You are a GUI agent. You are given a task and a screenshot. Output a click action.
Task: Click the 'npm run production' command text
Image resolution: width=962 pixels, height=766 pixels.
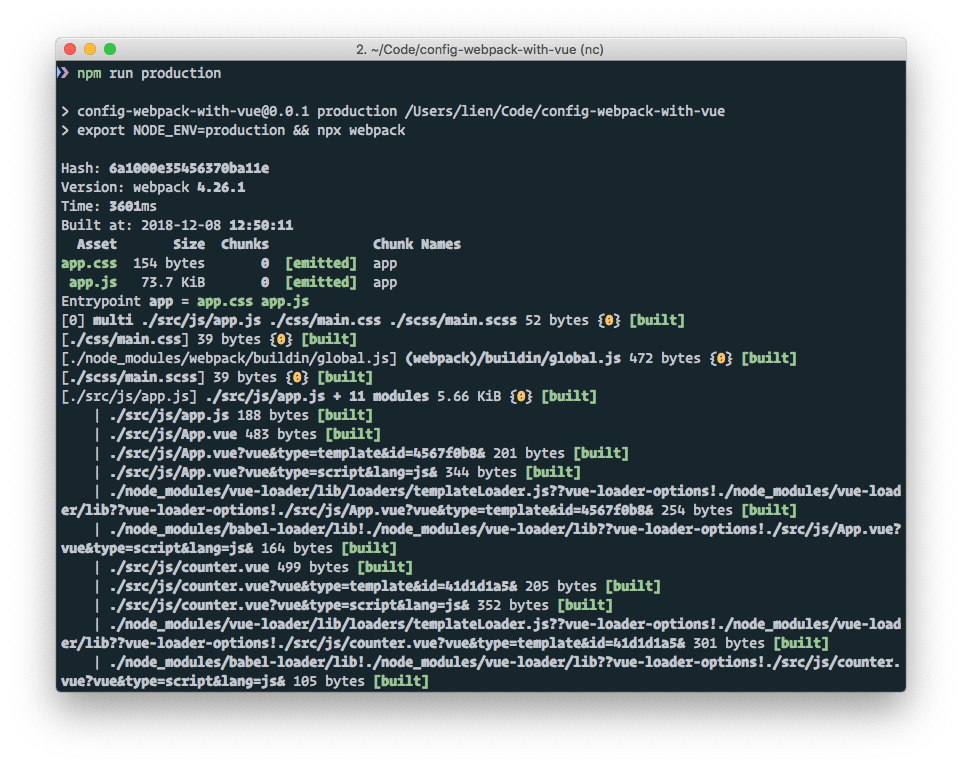coord(149,73)
